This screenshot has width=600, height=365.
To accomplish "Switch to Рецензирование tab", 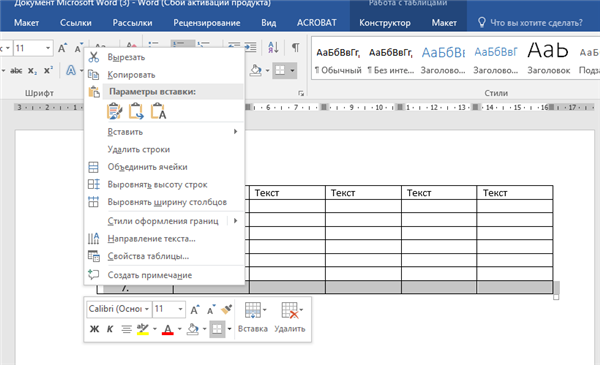I will [x=207, y=23].
